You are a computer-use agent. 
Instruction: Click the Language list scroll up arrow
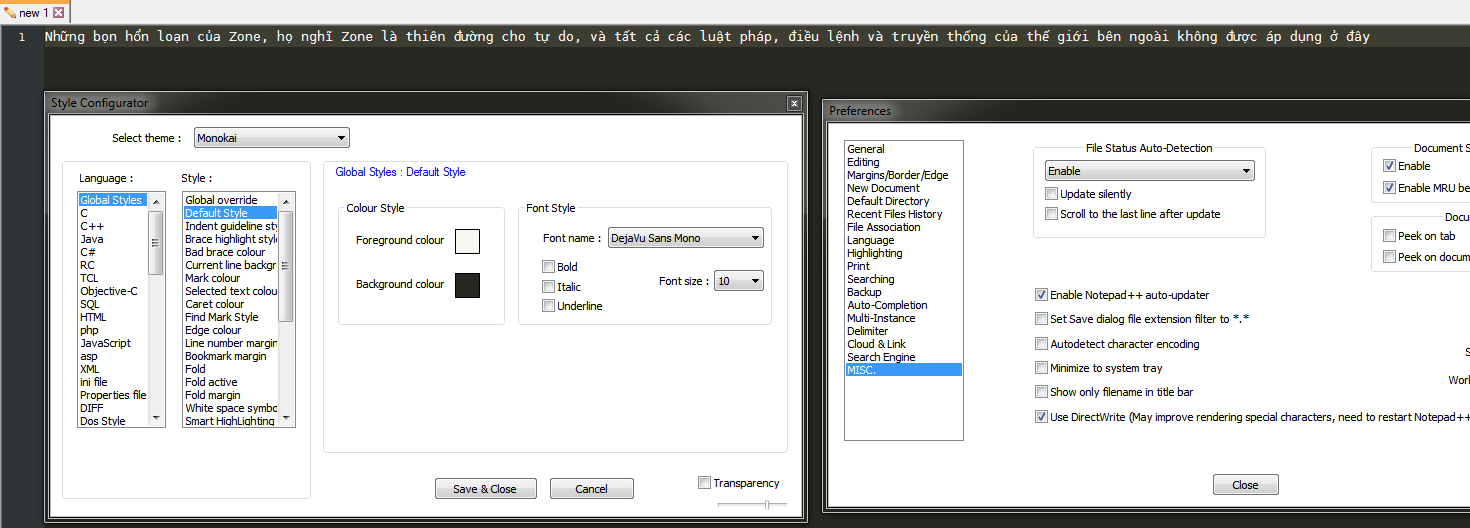(156, 201)
